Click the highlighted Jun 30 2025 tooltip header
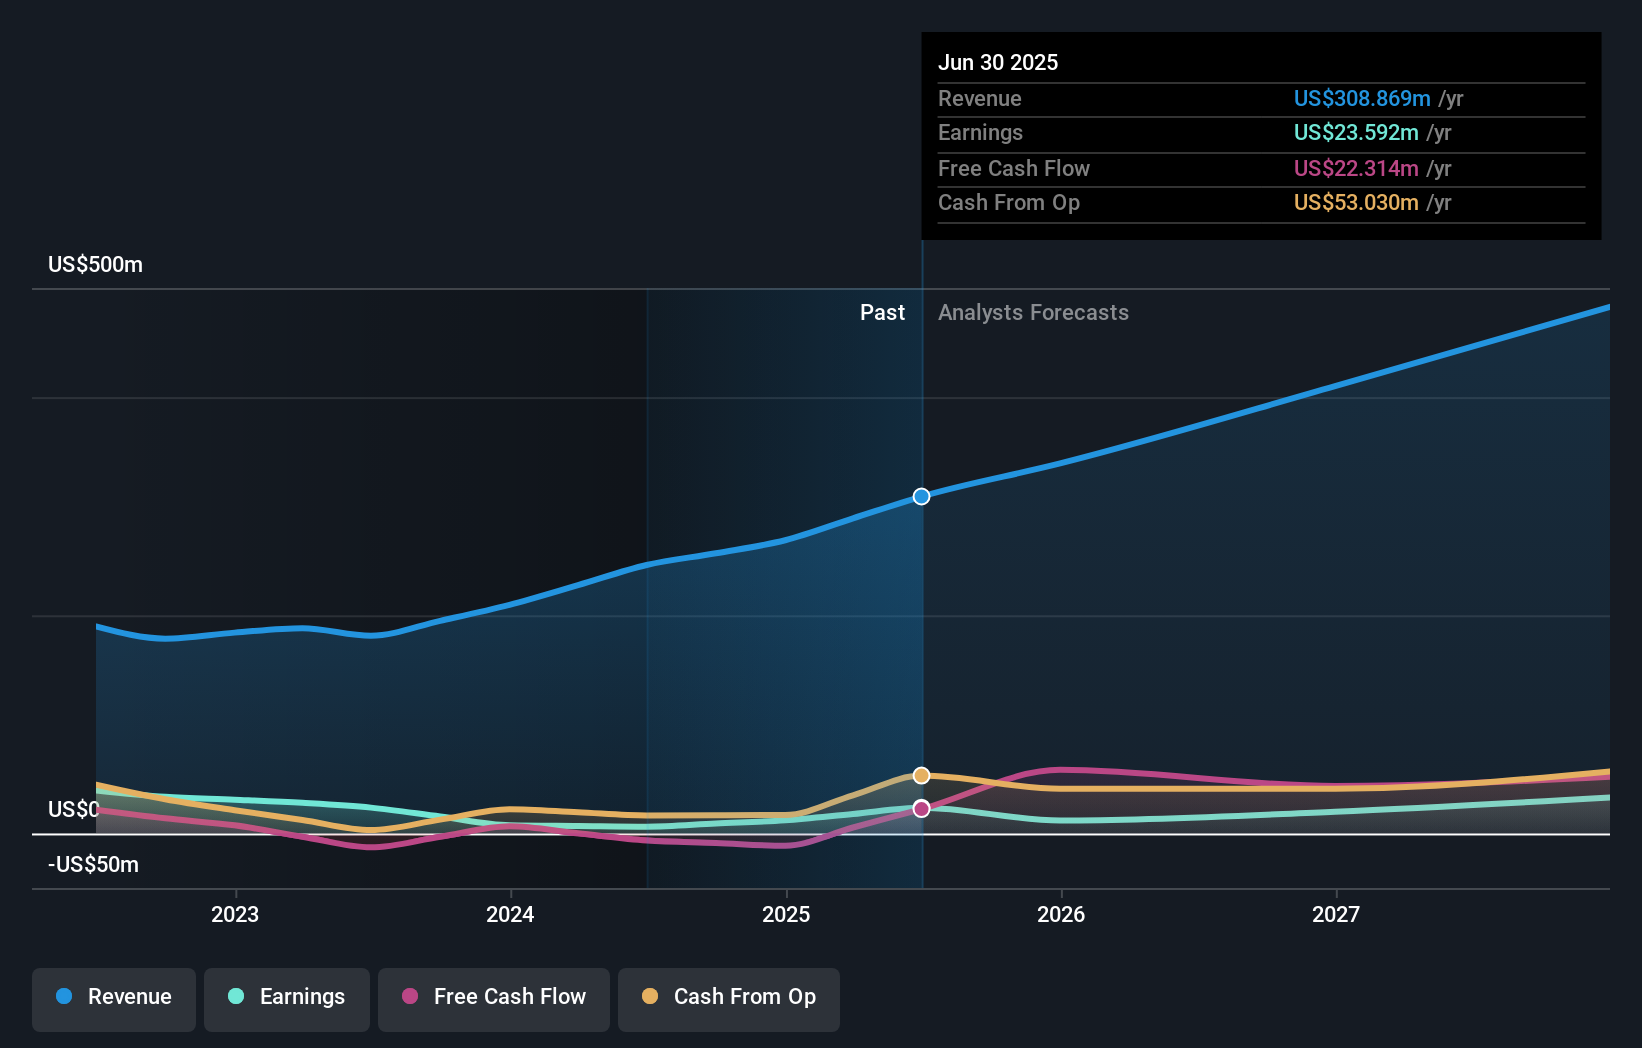This screenshot has height=1048, width=1642. tap(998, 62)
